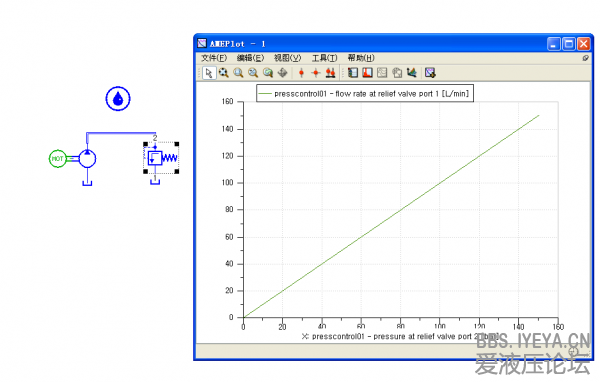Click the export plot icon at toolbar end
The width and height of the screenshot is (600, 382).
click(430, 73)
